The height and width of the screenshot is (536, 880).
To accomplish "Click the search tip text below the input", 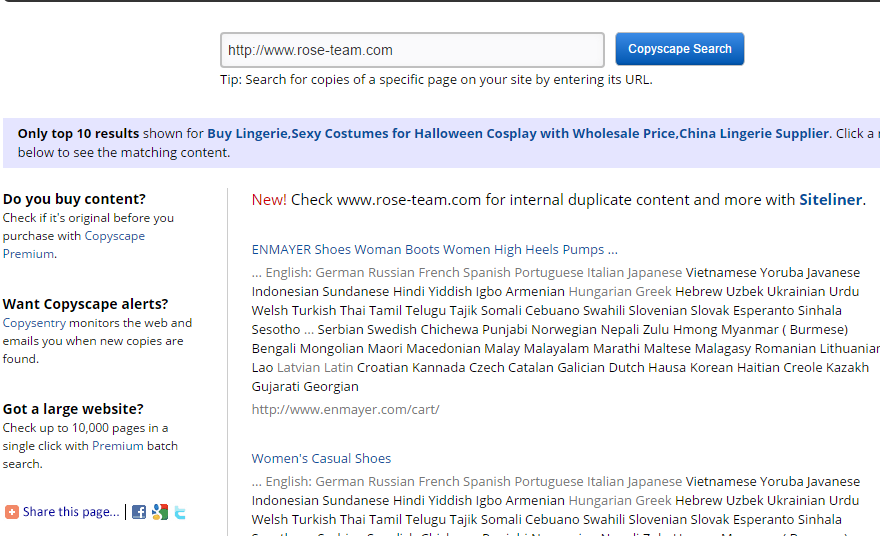I will click(x=436, y=80).
